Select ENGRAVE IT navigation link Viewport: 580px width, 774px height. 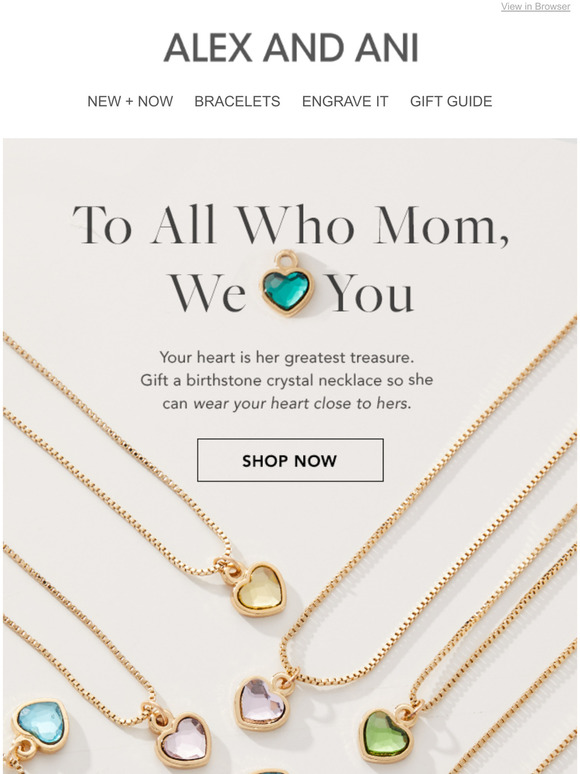click(345, 101)
